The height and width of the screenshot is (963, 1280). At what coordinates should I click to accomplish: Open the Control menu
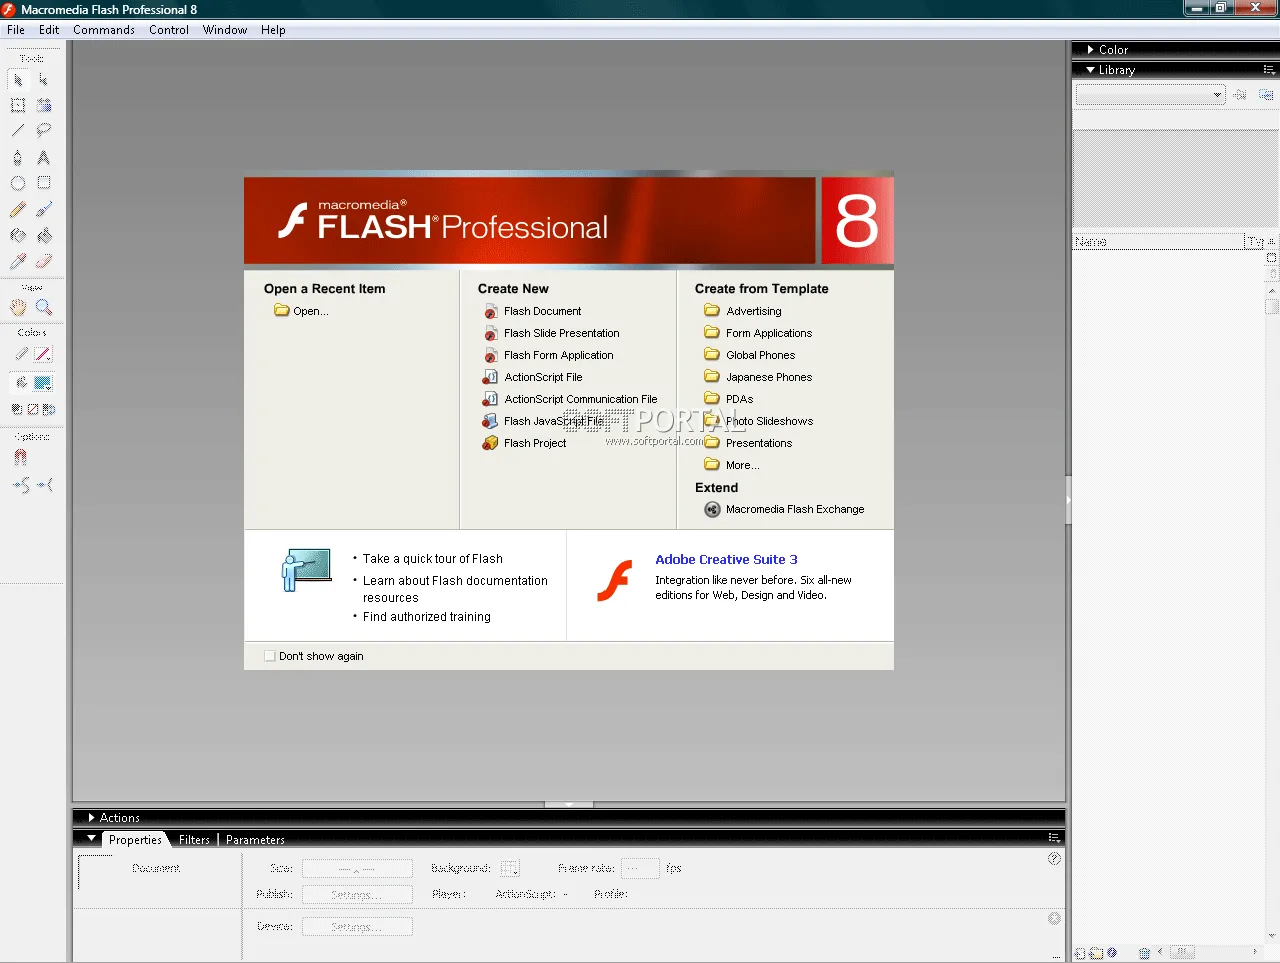coord(169,30)
